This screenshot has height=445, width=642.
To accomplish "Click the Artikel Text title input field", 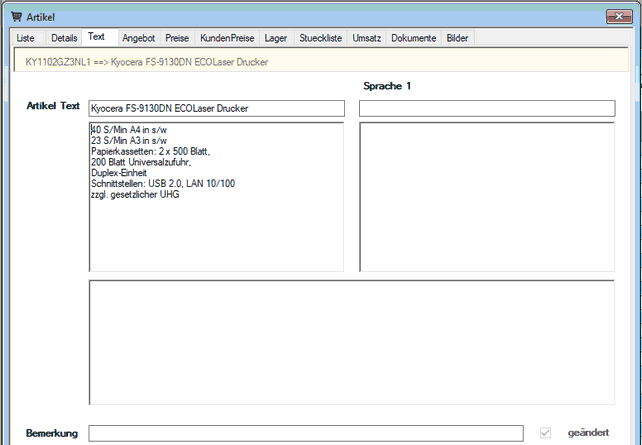I will pyautogui.click(x=217, y=108).
